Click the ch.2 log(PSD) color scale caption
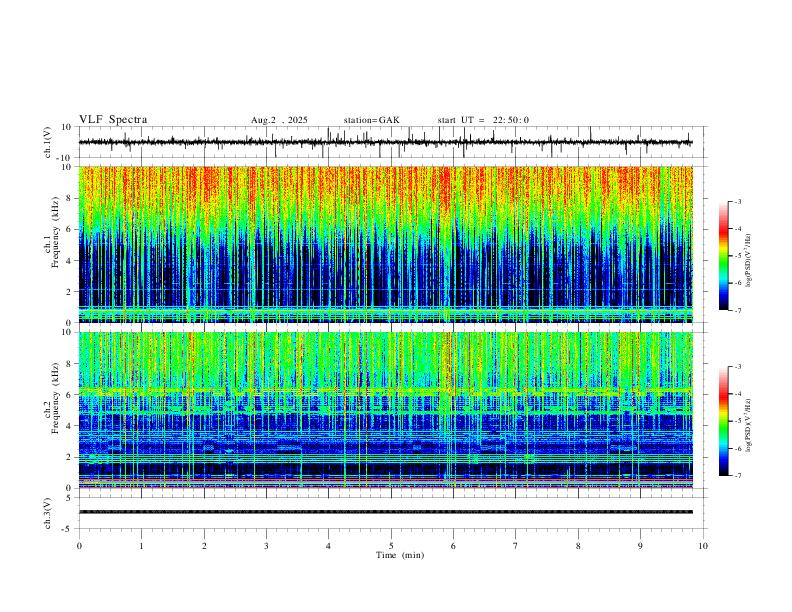The width and height of the screenshot is (792, 612). [x=749, y=425]
